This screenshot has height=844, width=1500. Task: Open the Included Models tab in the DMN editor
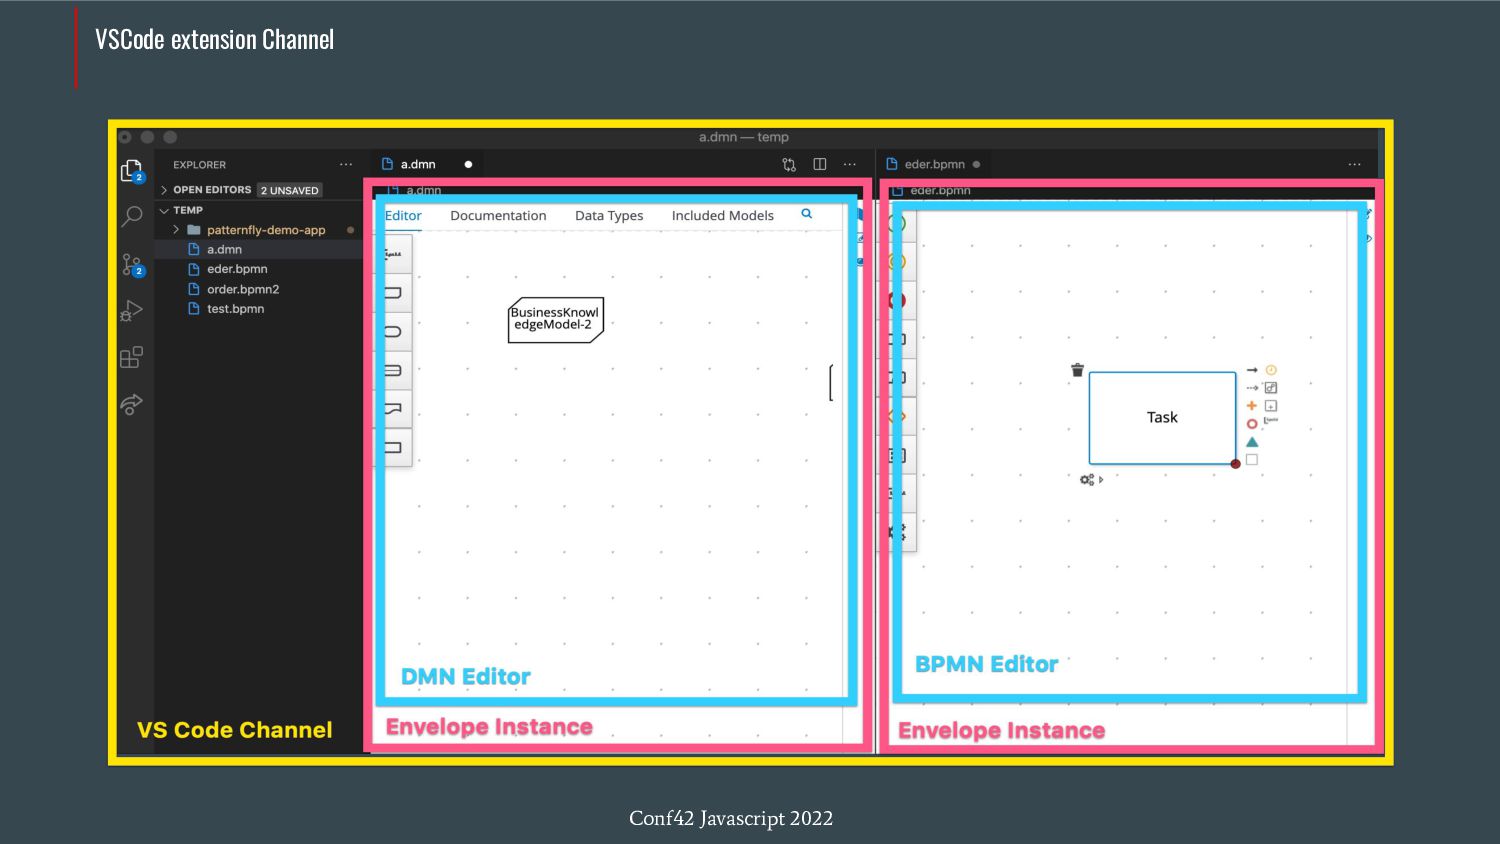coord(722,216)
